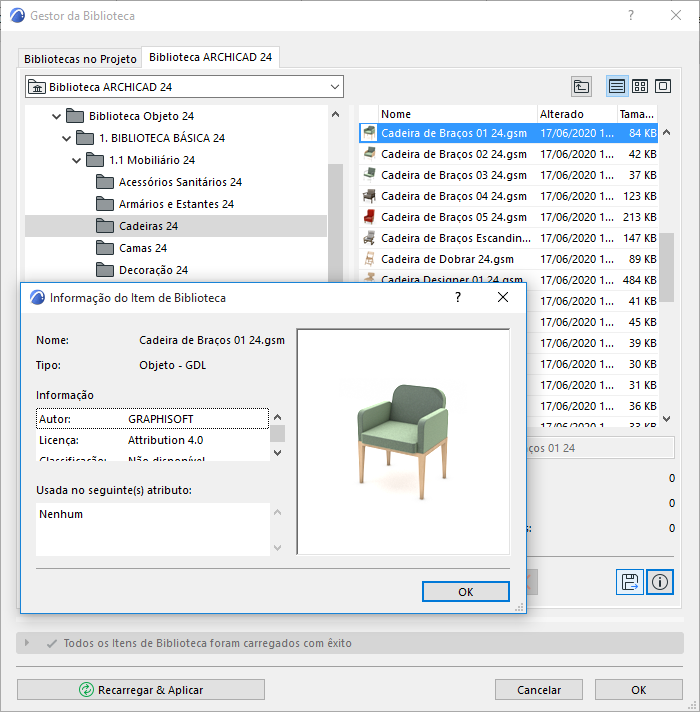Click the status checkmark icon
The width and height of the screenshot is (700, 712).
52,643
